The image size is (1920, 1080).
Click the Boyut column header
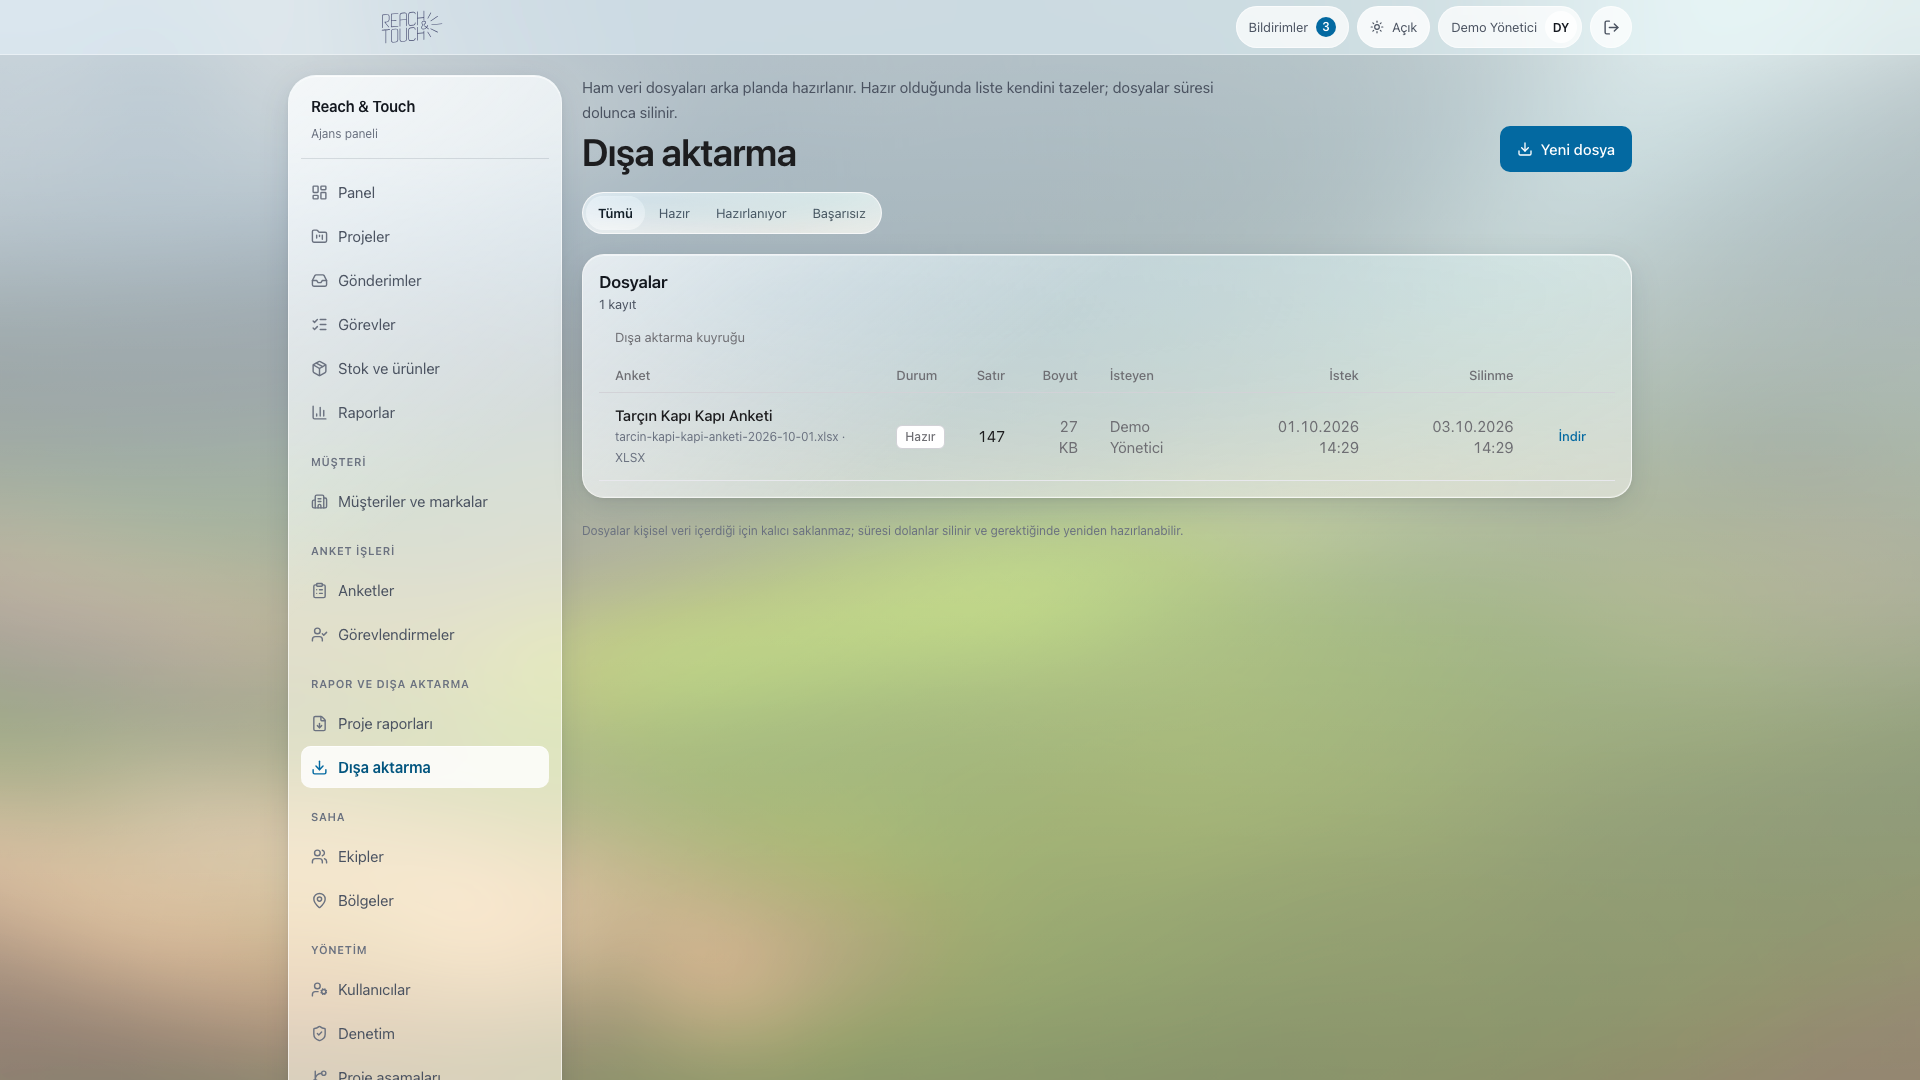click(x=1060, y=375)
